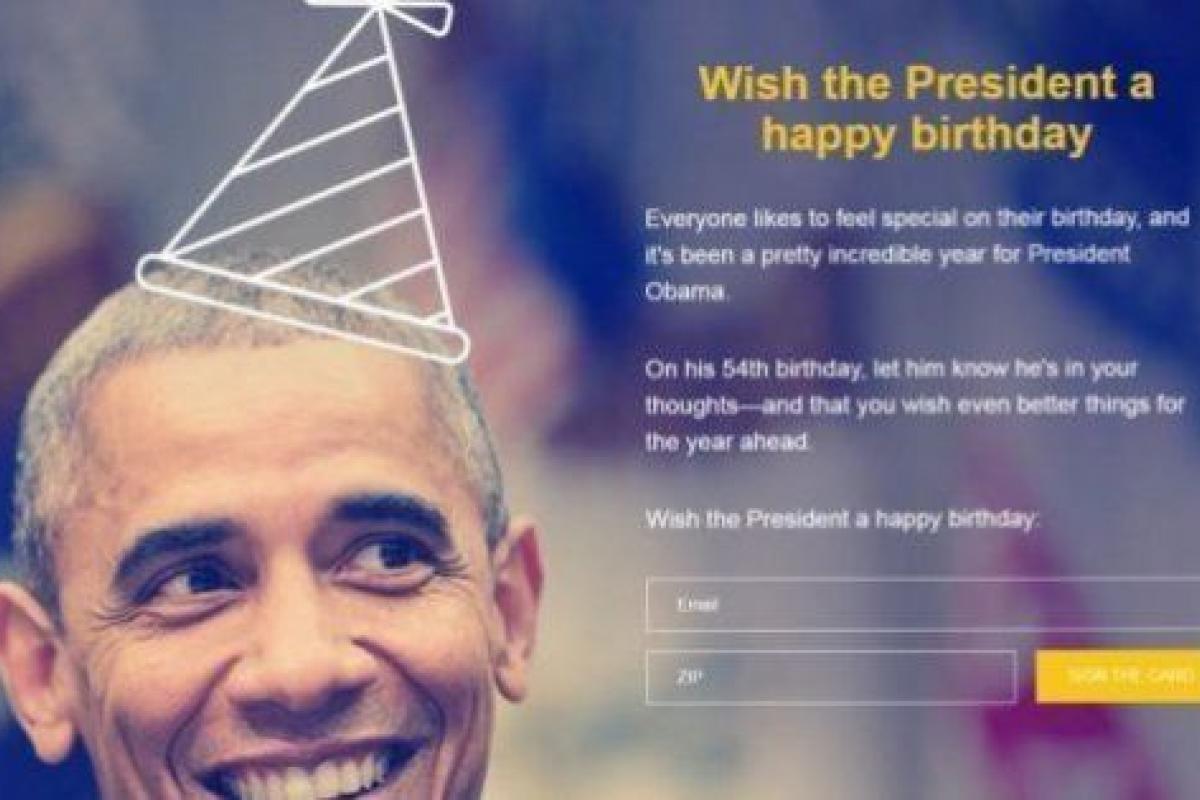The image size is (1200, 800).
Task: Click the 'pretty incredible year' text line
Action: click(888, 255)
